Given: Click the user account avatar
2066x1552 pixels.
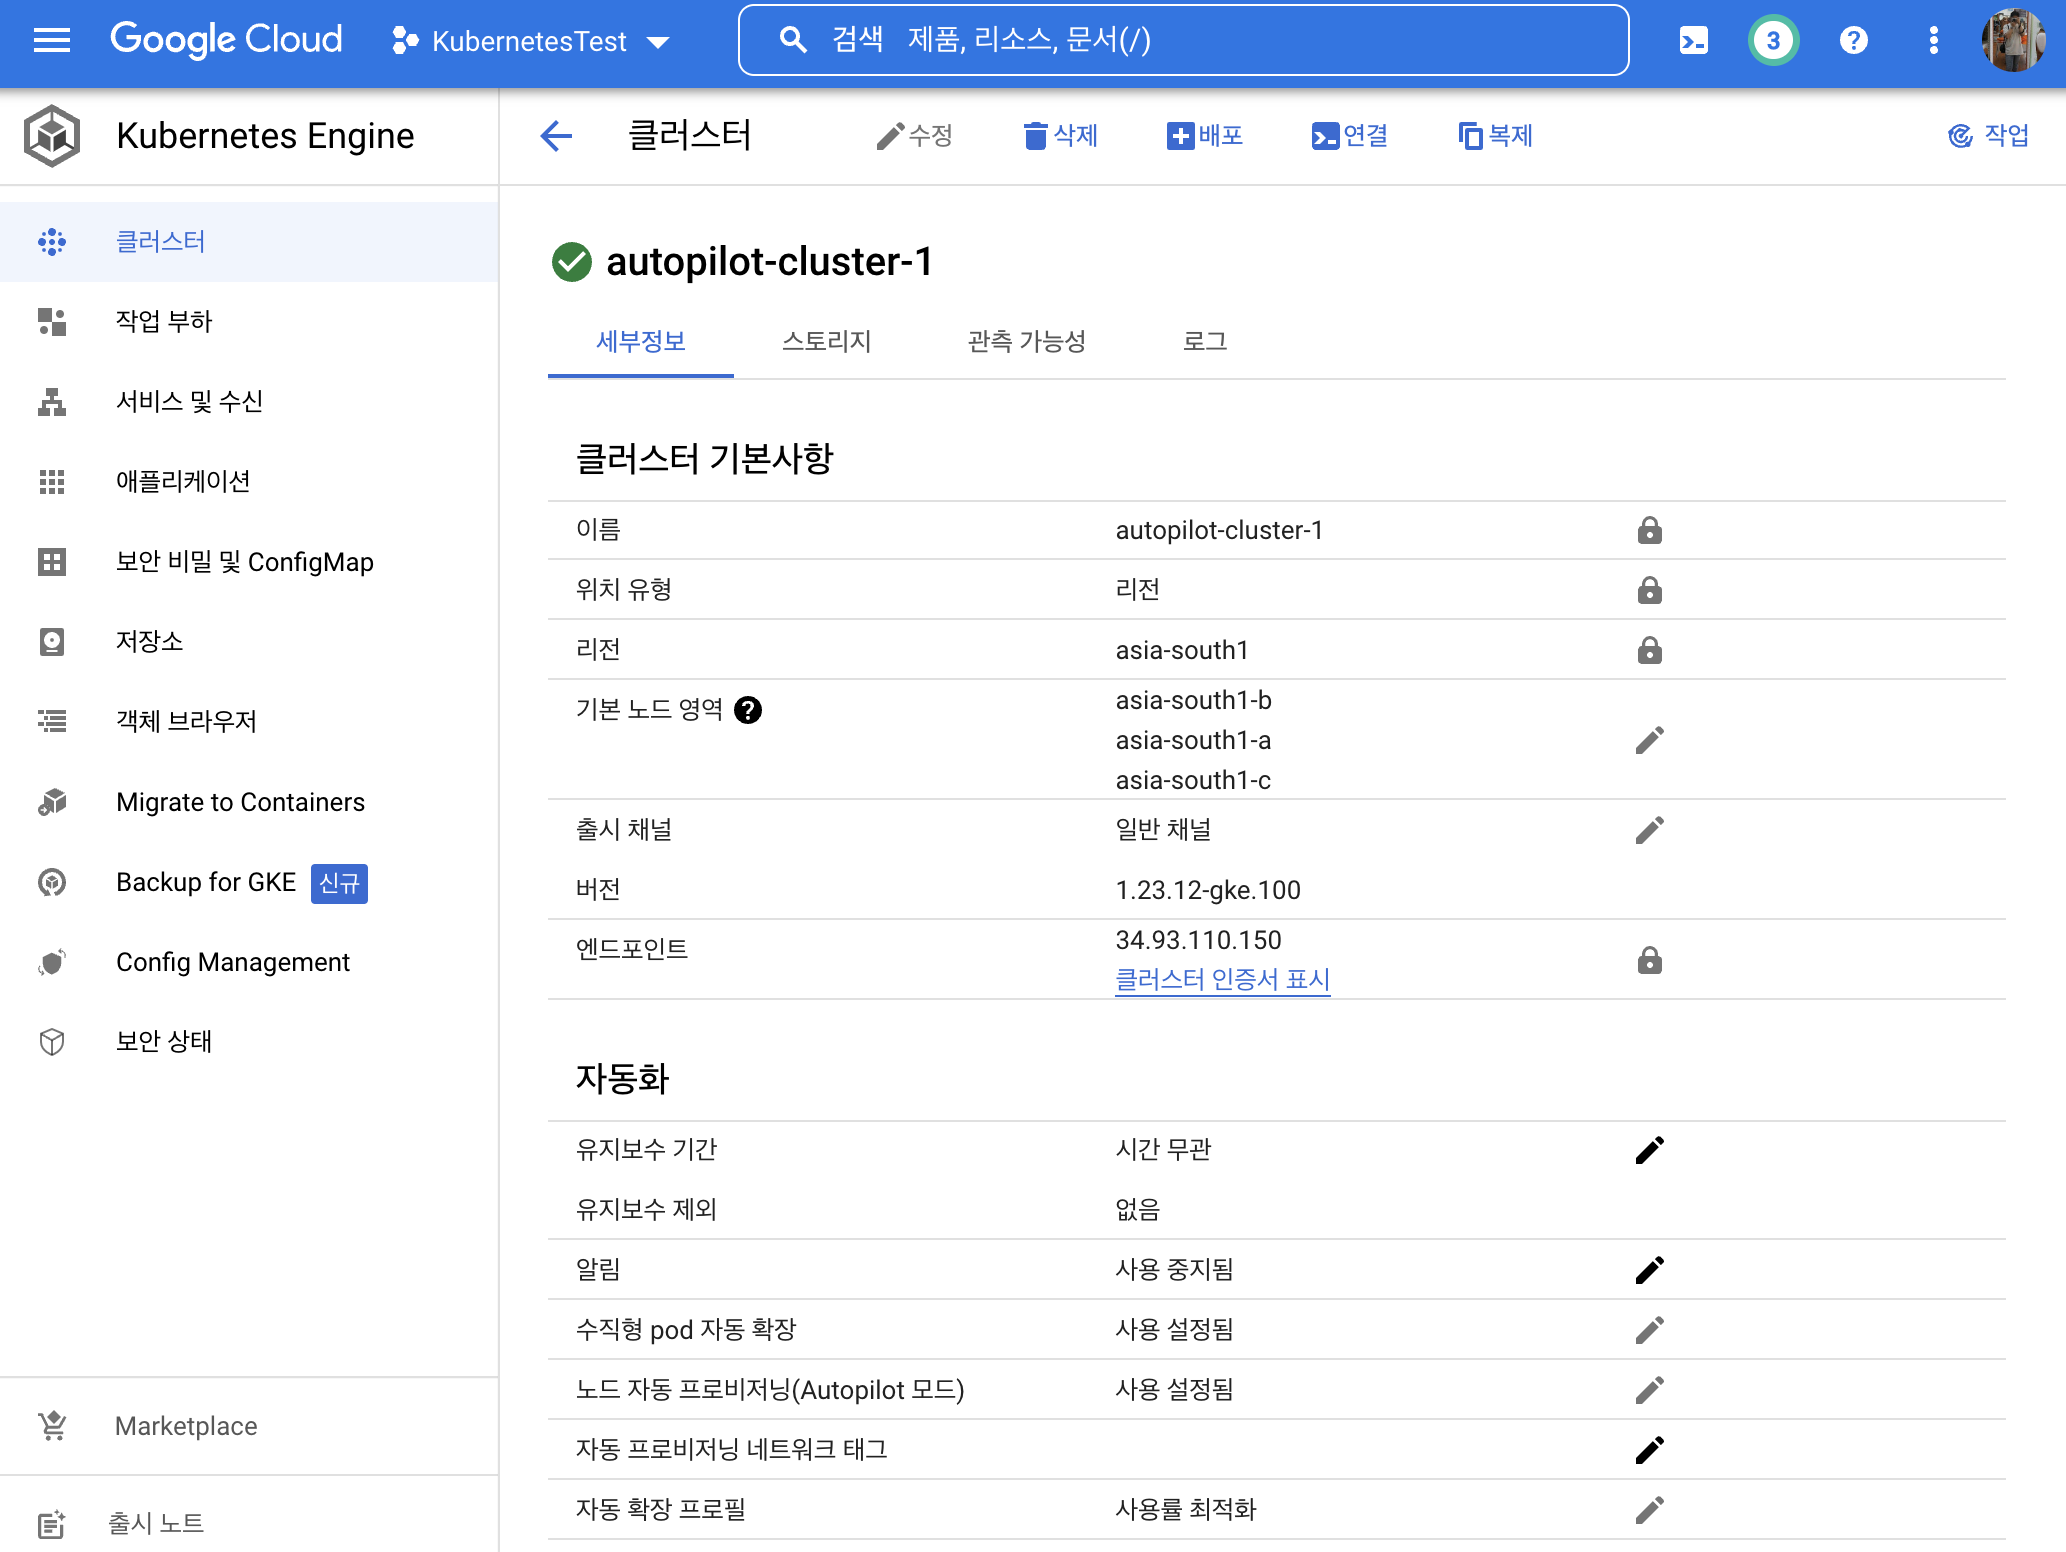Looking at the screenshot, I should pos(2013,41).
